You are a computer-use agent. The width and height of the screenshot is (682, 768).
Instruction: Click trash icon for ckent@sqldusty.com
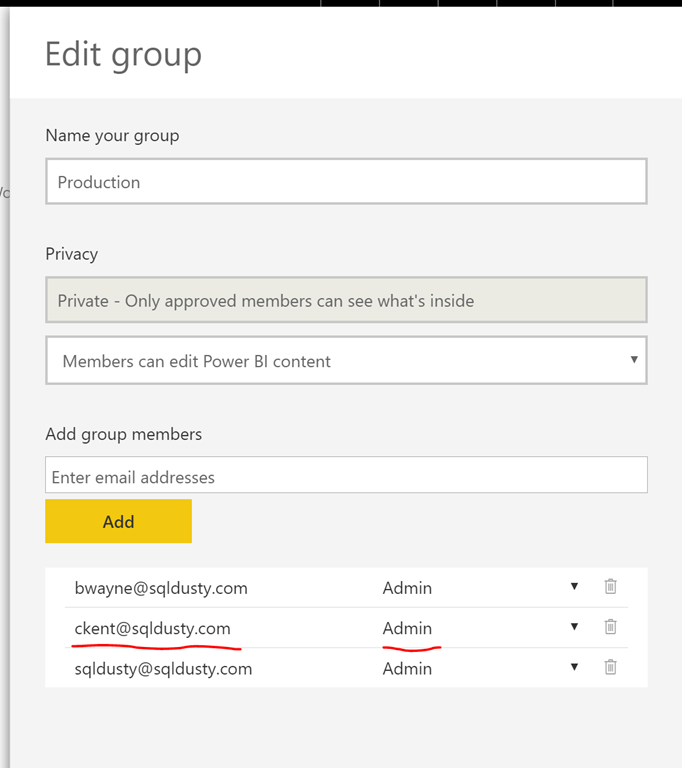click(x=610, y=627)
